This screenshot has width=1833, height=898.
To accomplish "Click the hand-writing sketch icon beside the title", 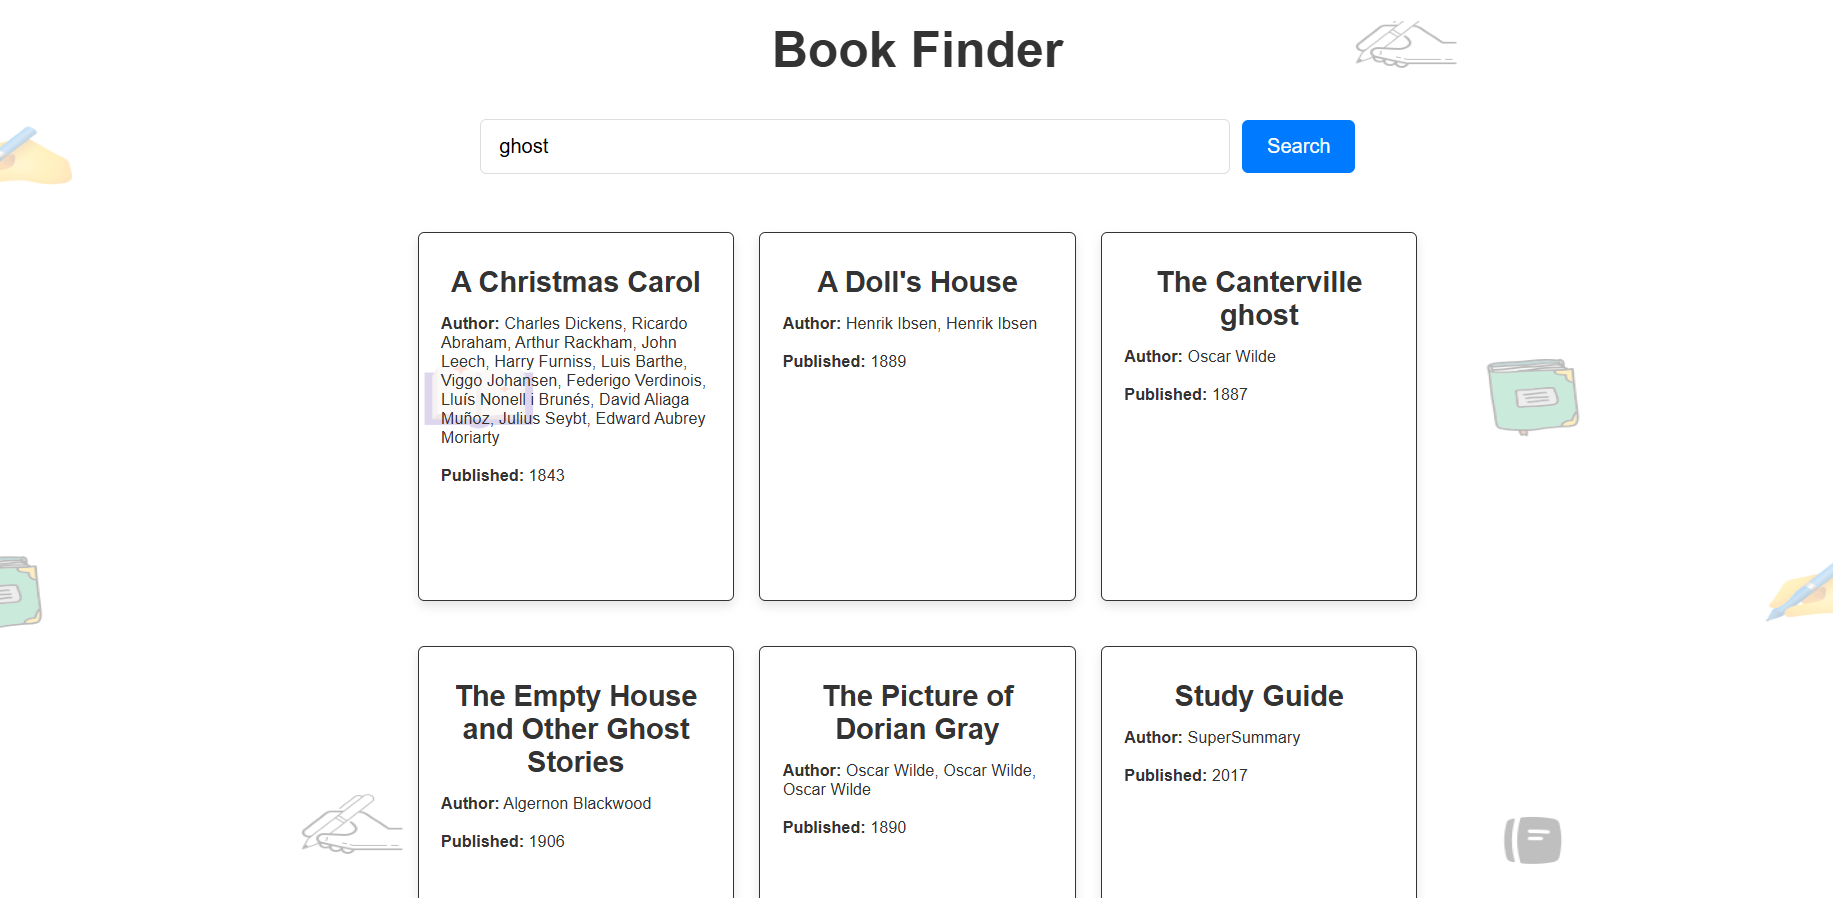I will click(x=1406, y=44).
